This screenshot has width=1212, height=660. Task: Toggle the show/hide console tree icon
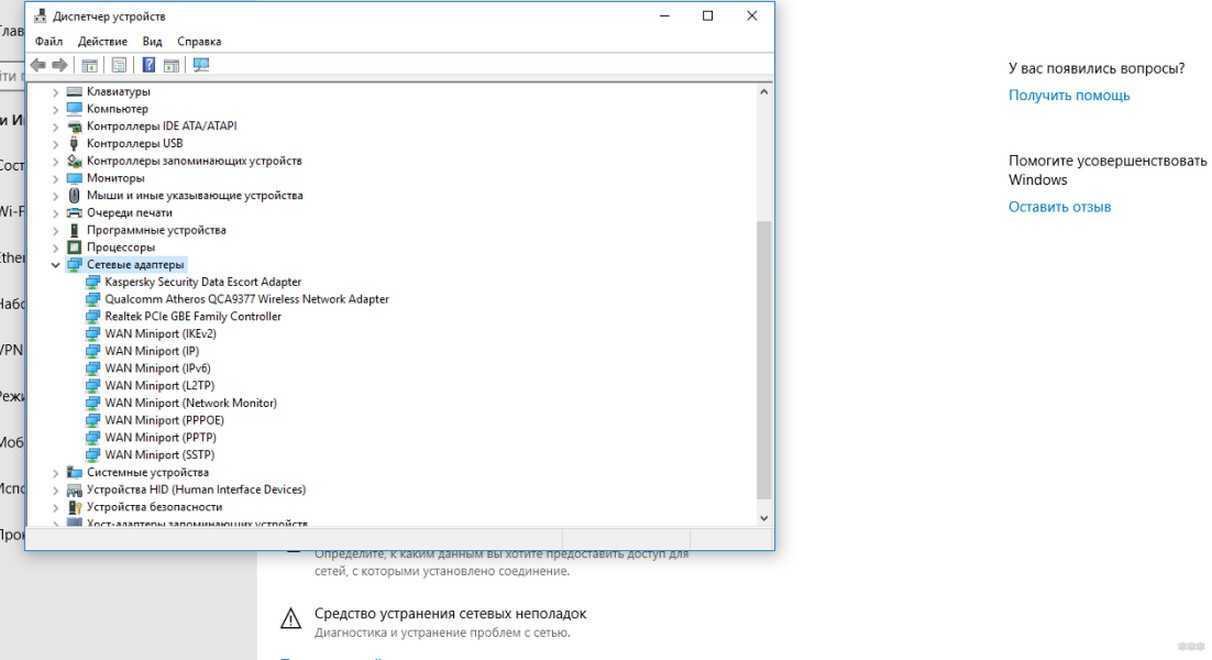pos(90,65)
